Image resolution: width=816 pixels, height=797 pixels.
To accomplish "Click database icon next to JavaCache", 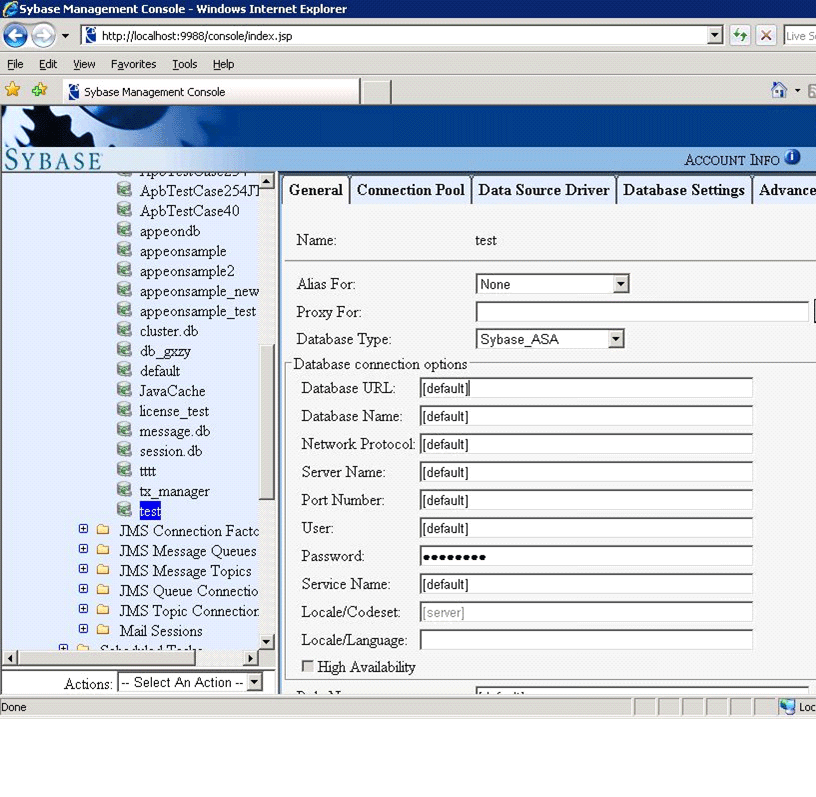I will pyautogui.click(x=124, y=389).
